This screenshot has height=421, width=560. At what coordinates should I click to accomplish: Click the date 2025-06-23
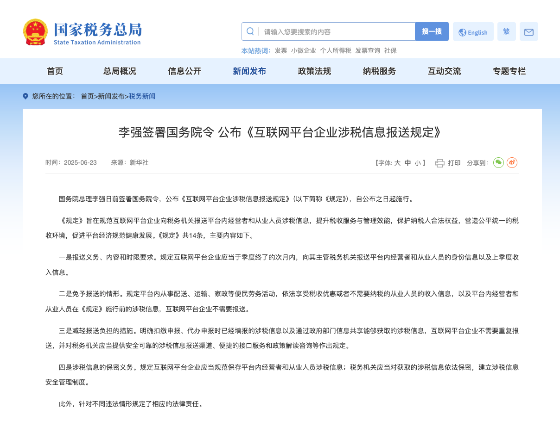click(x=80, y=162)
